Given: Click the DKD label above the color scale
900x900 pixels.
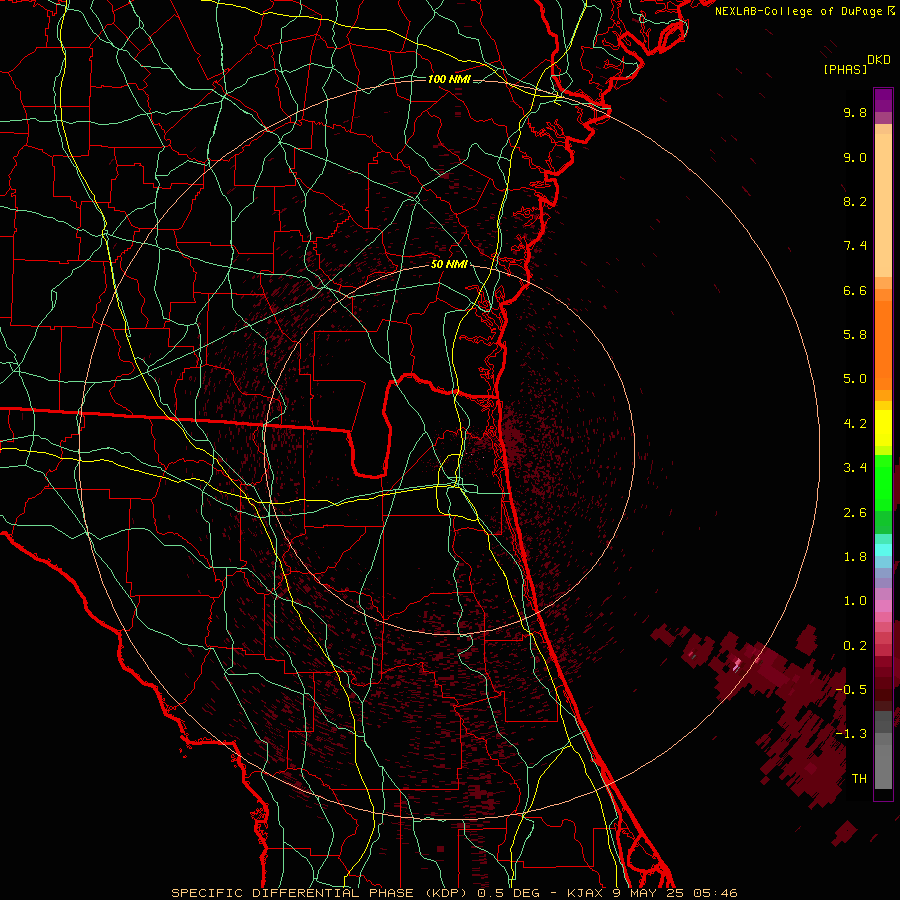Looking at the screenshot, I should point(879,60).
